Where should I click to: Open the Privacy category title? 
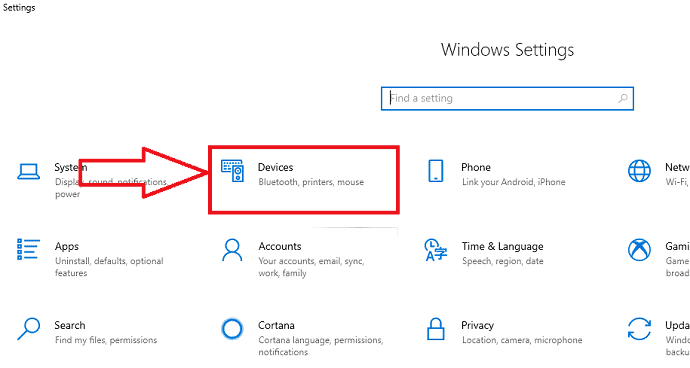pos(477,326)
